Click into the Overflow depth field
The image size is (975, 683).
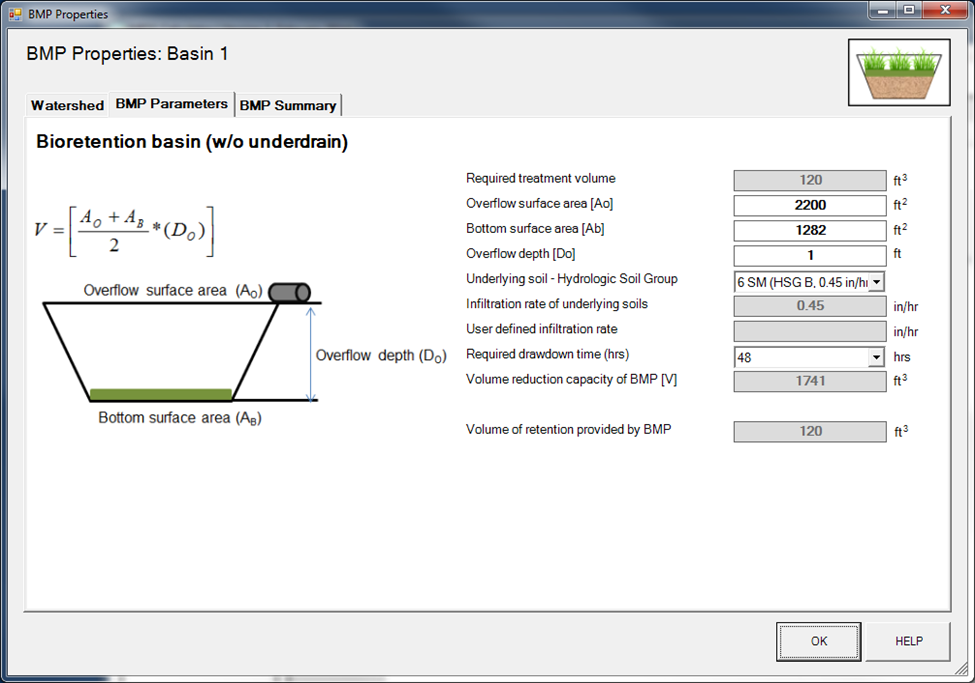coord(810,255)
